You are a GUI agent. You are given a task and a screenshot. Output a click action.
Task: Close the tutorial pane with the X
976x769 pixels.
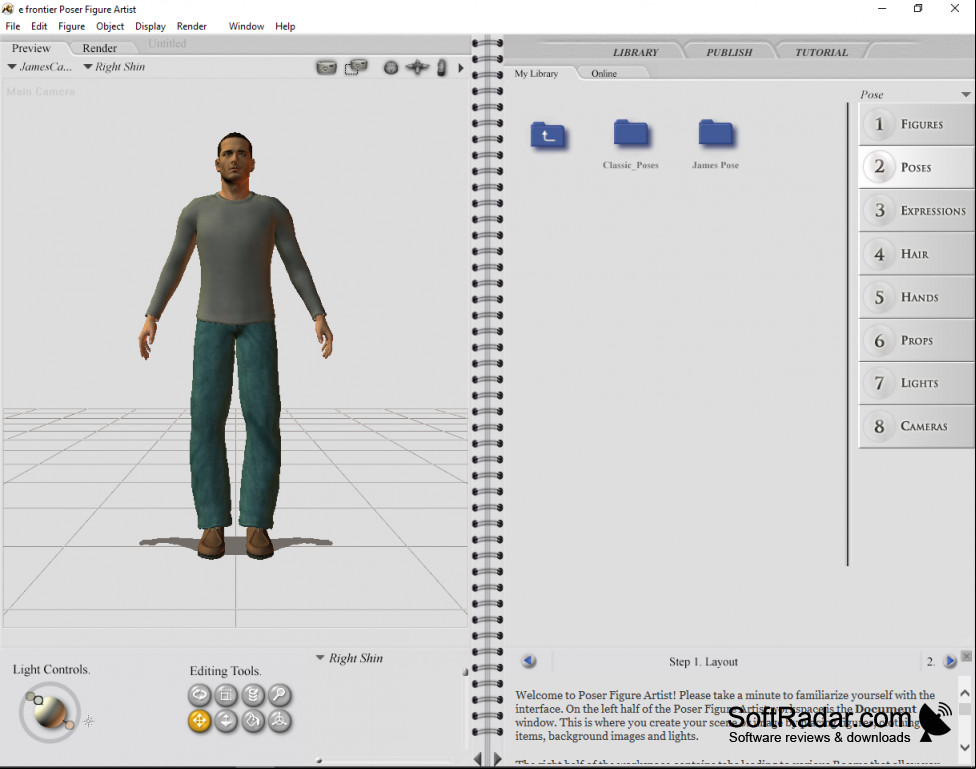coord(966,656)
